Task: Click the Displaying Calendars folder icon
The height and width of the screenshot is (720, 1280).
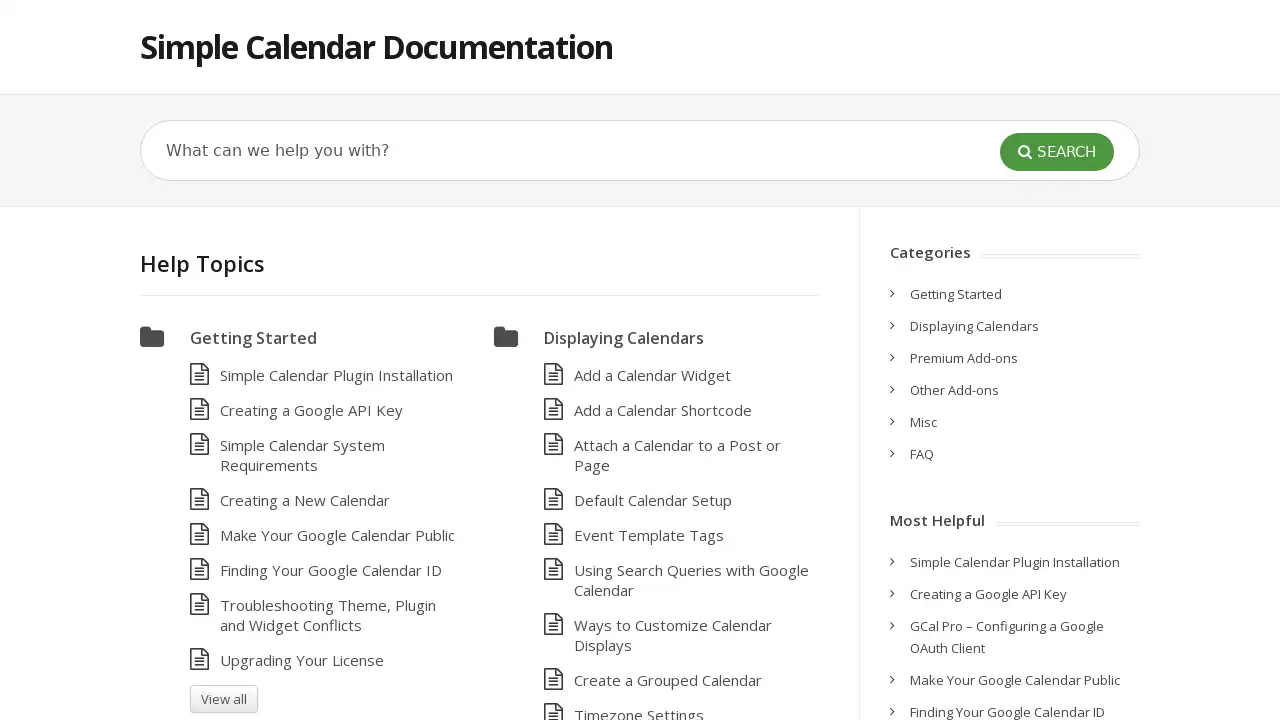Action: pos(506,337)
